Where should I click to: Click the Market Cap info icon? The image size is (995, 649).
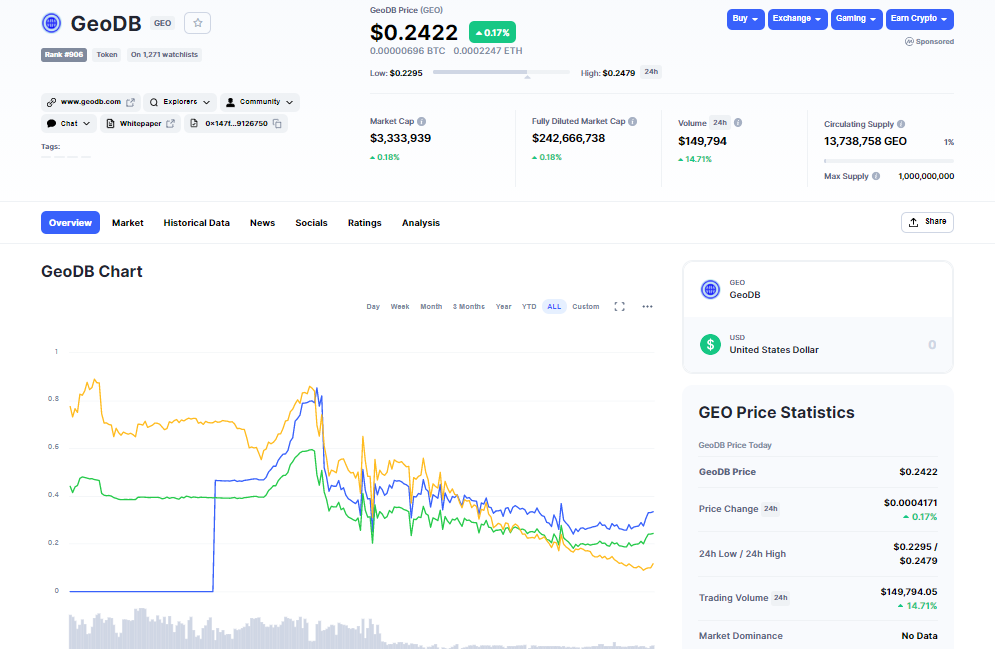coord(422,121)
